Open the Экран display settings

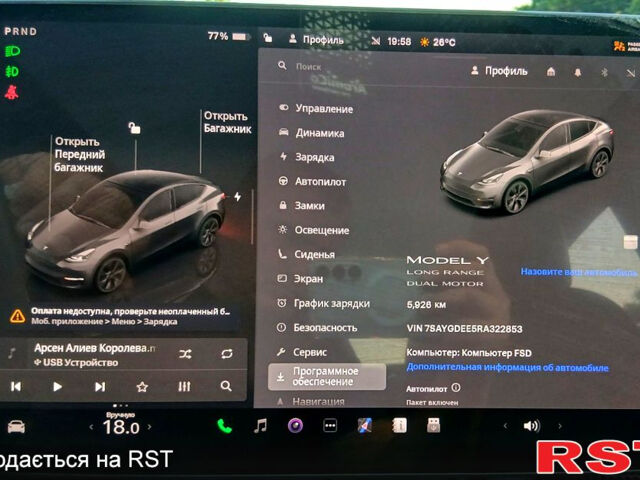(300, 279)
